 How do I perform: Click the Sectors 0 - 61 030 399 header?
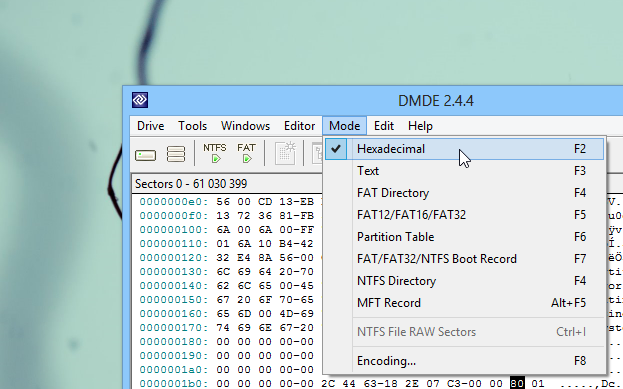tap(191, 184)
